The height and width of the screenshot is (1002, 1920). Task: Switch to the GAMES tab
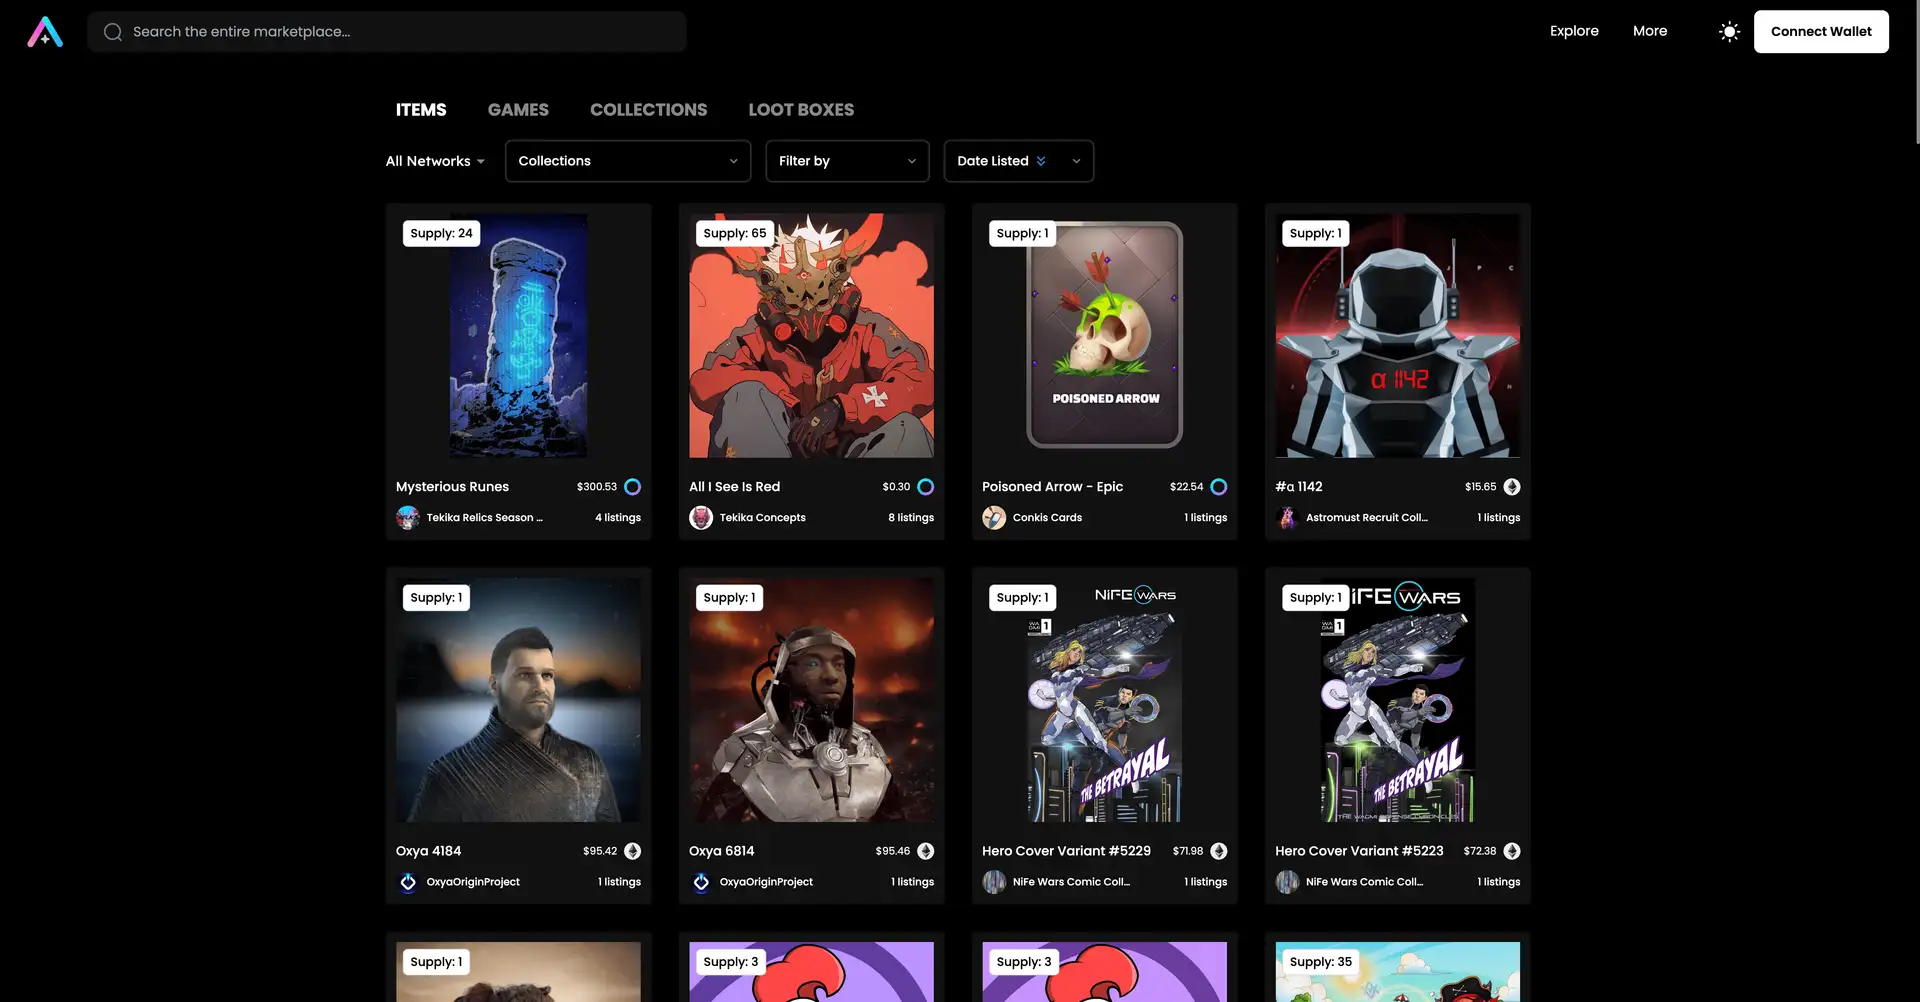(x=518, y=110)
